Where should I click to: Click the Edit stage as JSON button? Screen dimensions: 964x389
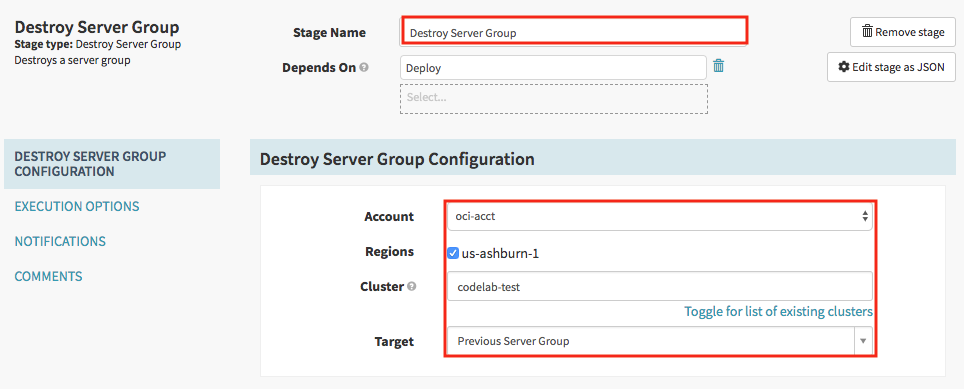(891, 67)
